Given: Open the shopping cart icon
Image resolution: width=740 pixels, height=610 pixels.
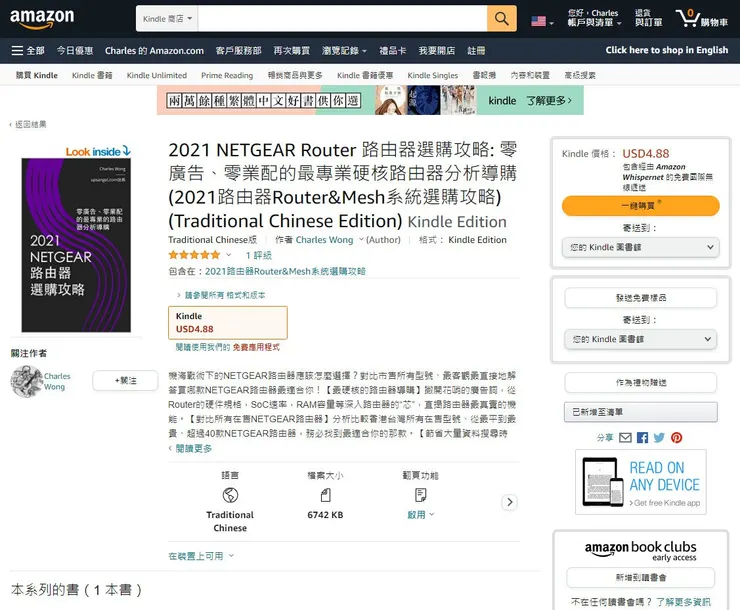Looking at the screenshot, I should coord(701,18).
